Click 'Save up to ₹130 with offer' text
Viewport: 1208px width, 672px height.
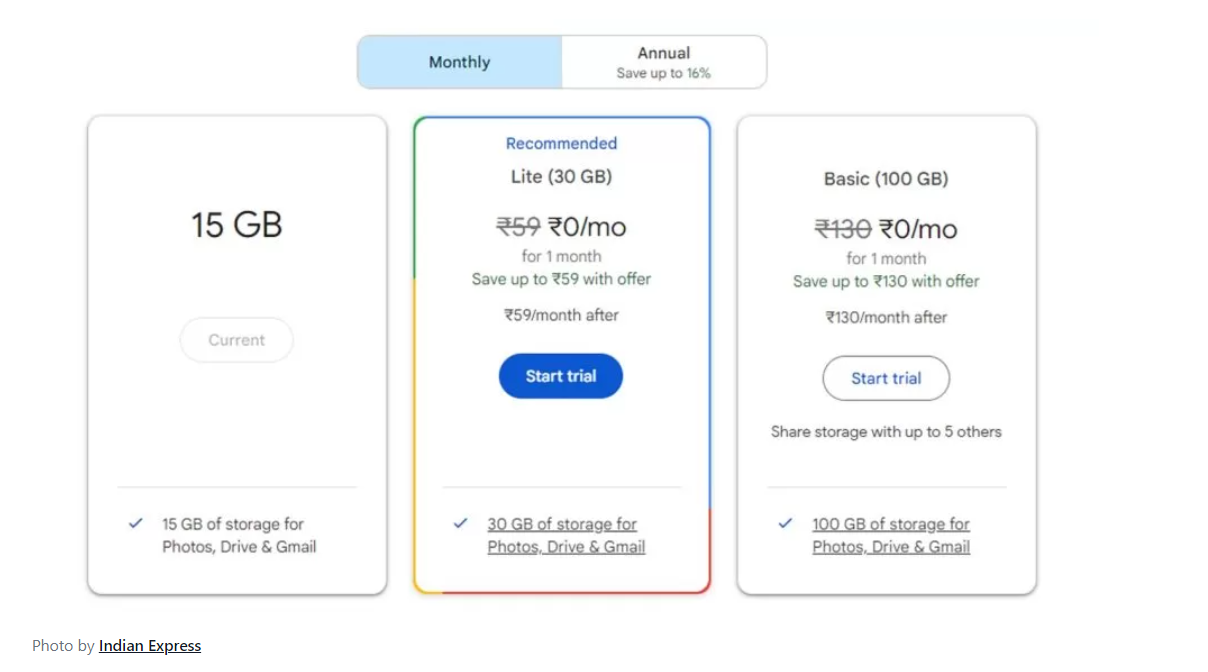(886, 281)
